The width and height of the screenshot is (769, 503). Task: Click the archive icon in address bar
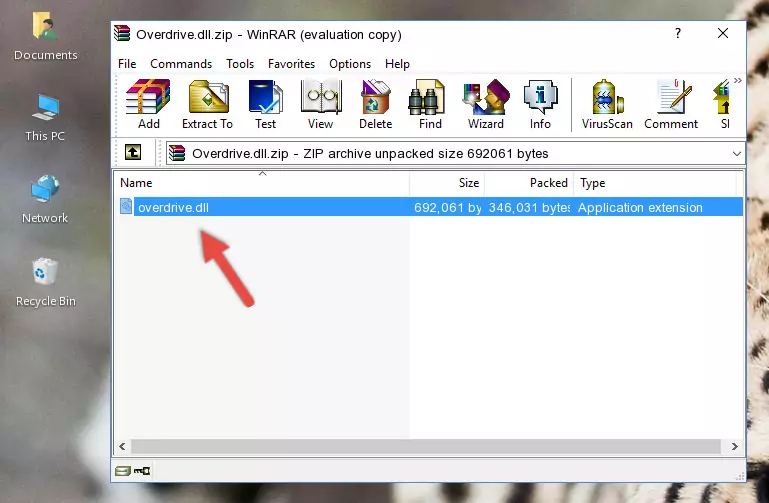(x=177, y=153)
